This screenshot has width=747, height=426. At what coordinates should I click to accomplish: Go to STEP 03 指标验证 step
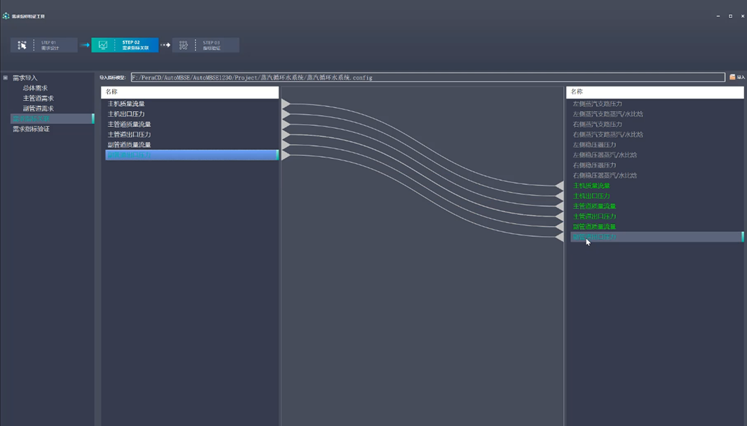205,45
